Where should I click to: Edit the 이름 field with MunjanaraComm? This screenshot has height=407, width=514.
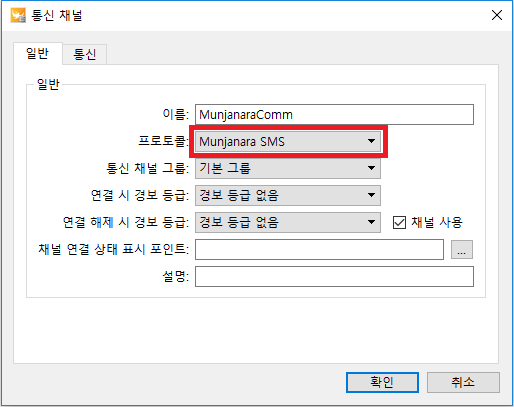334,115
